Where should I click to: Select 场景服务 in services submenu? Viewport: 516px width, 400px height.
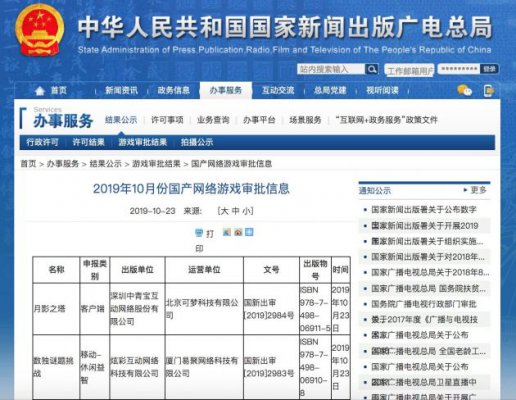305,120
